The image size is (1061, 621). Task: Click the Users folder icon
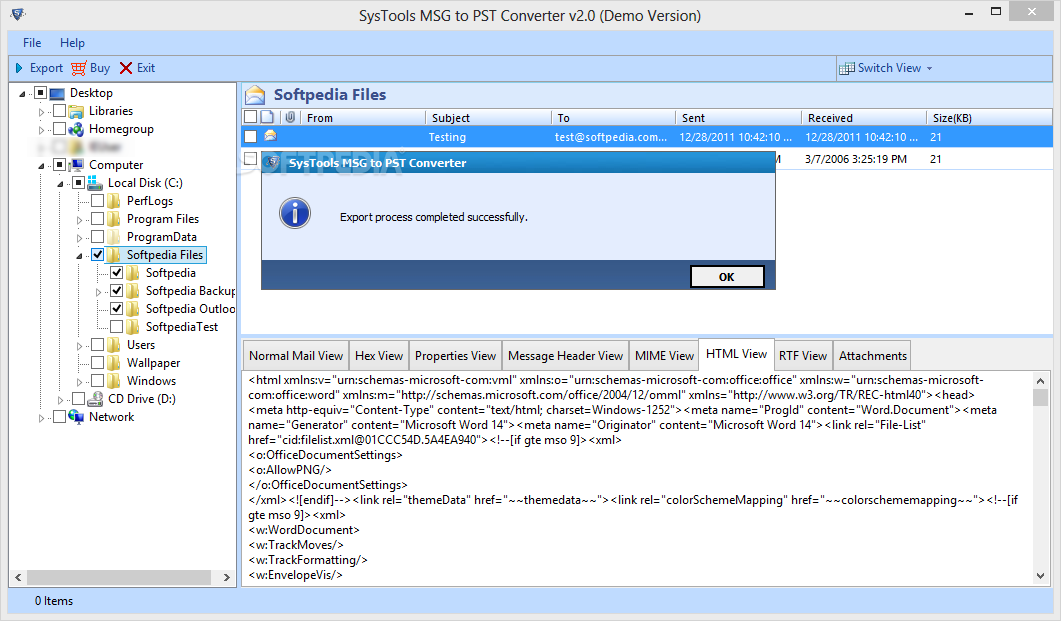click(114, 345)
